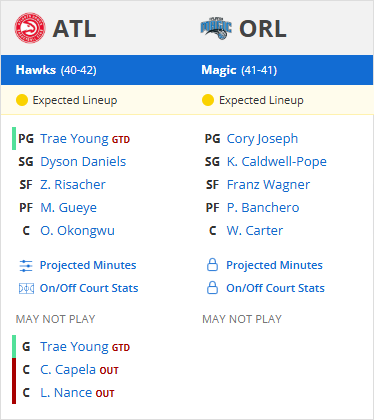View P. Banchero player page
This screenshot has width=374, height=420.
coord(263,208)
